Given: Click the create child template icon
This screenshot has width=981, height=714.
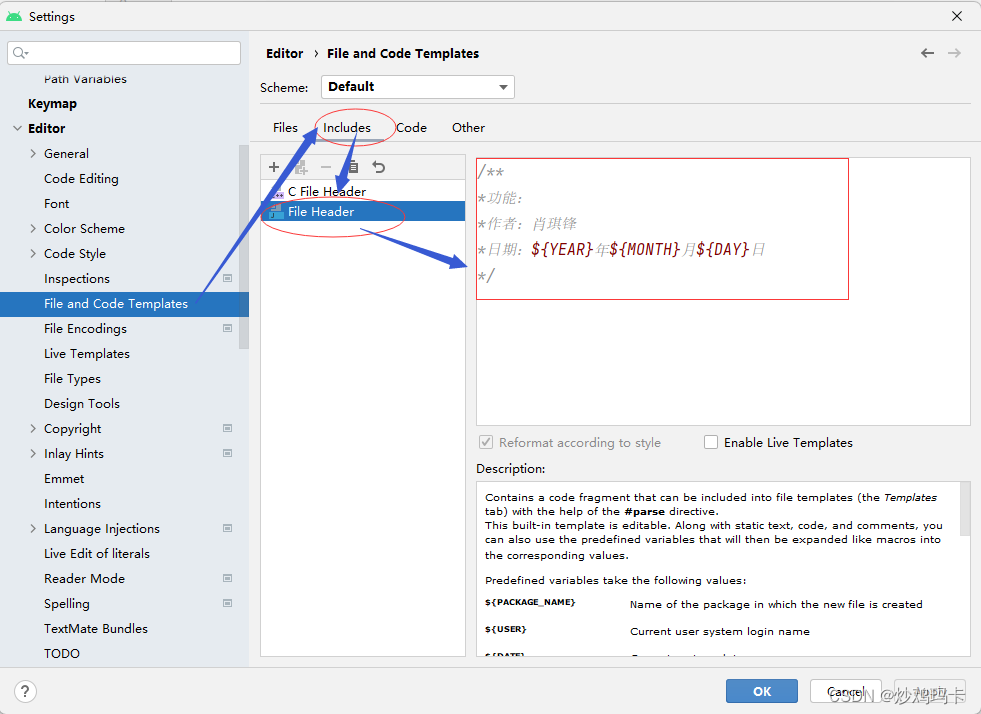Looking at the screenshot, I should click(x=301, y=166).
